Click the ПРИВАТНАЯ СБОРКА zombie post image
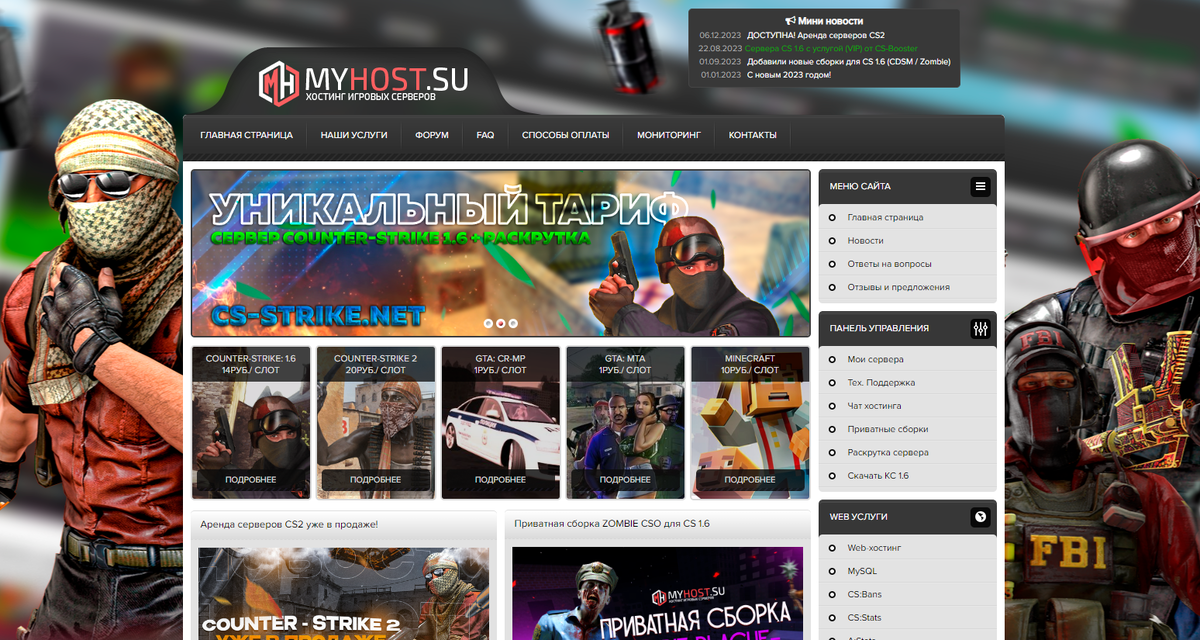This screenshot has height=640, width=1200. coord(658,594)
